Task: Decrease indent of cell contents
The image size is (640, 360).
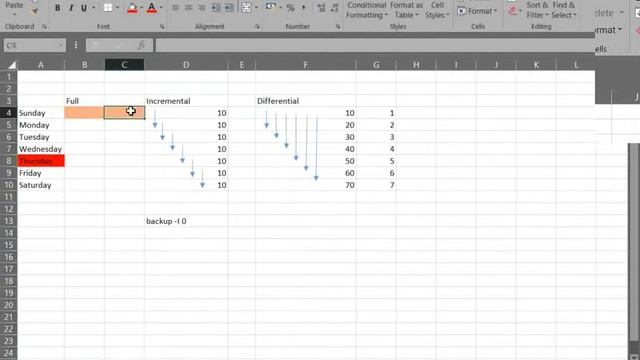Action: [216, 8]
